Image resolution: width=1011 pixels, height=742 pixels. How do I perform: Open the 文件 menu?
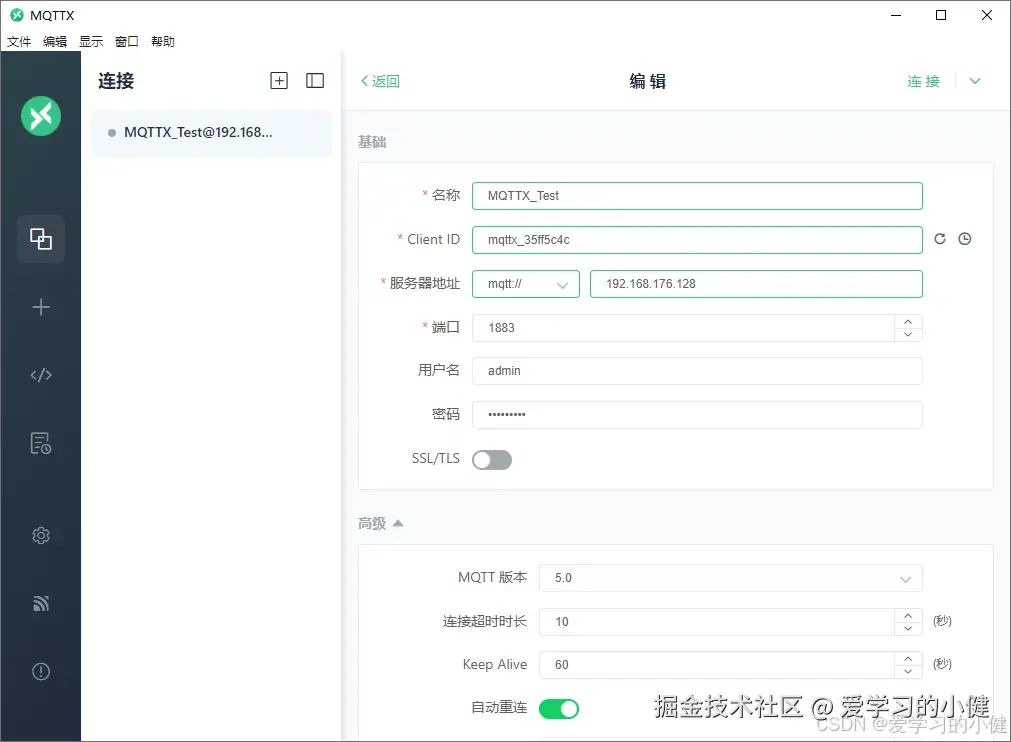[19, 41]
